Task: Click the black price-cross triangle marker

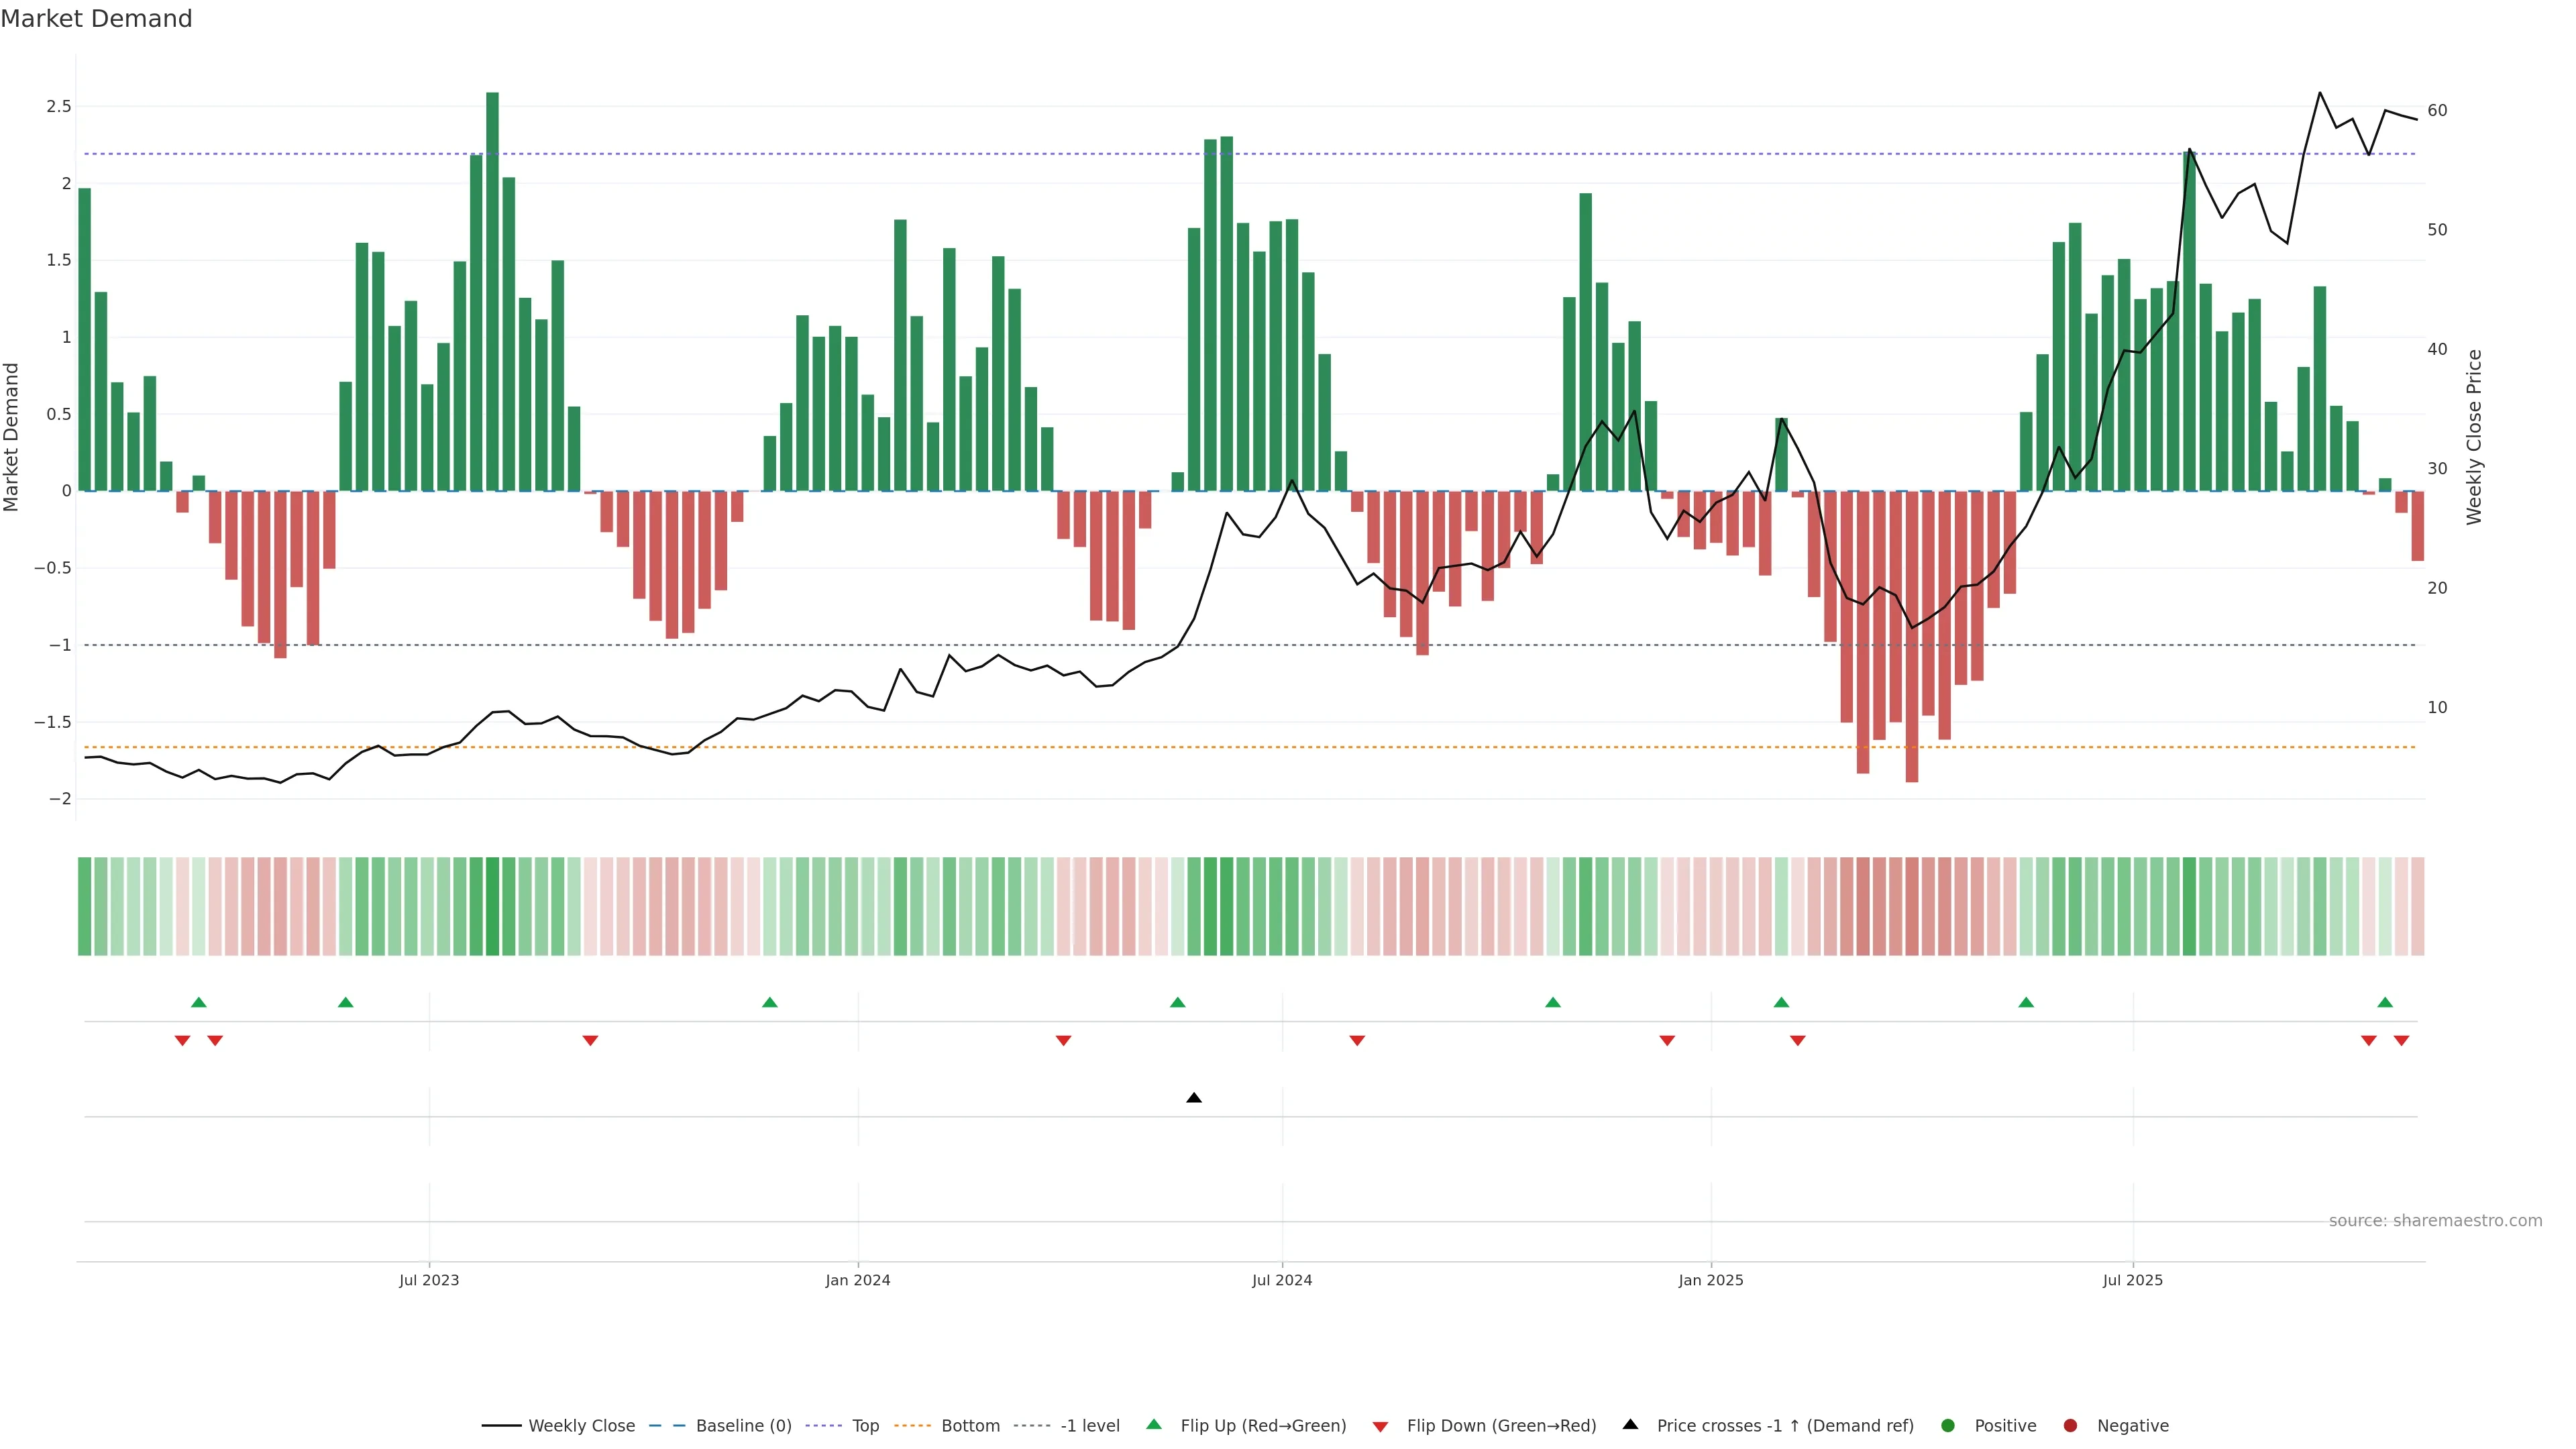Action: [1193, 1098]
